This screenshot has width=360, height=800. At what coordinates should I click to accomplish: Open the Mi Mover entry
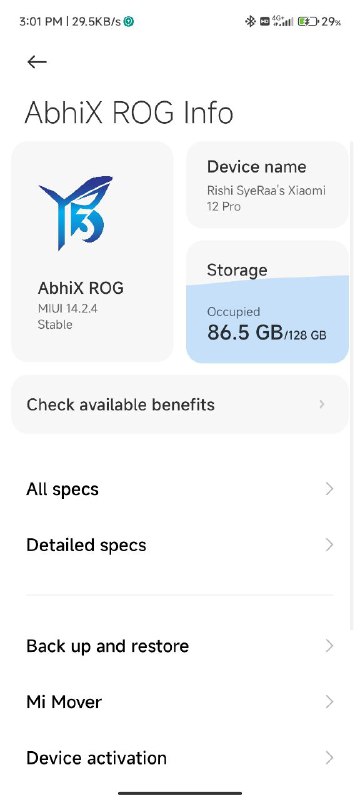pos(180,702)
